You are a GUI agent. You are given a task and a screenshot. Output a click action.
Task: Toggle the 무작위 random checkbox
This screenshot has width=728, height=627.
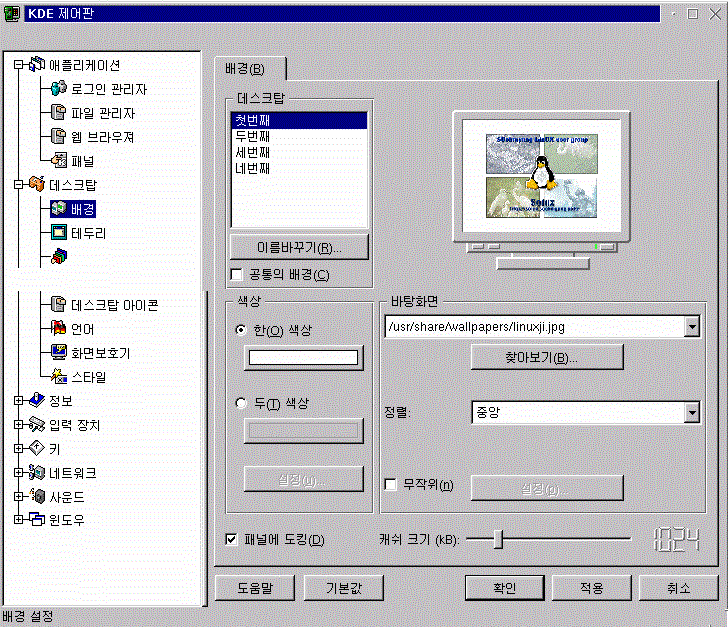click(x=391, y=484)
